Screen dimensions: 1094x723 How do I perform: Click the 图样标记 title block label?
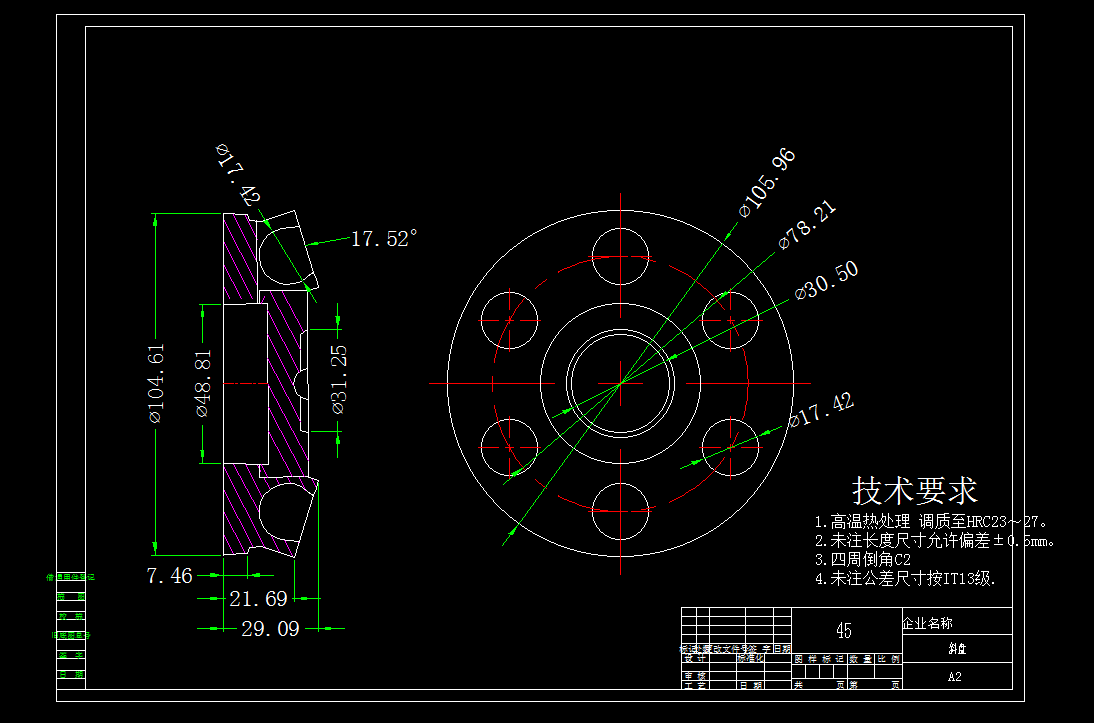click(x=820, y=659)
